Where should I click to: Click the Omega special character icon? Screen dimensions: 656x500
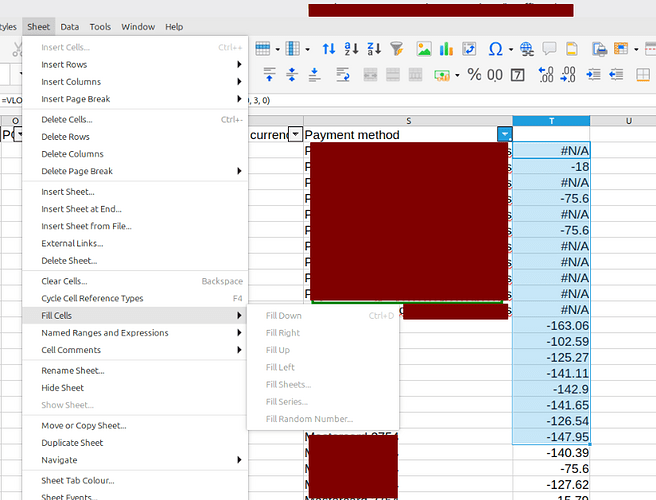point(495,48)
